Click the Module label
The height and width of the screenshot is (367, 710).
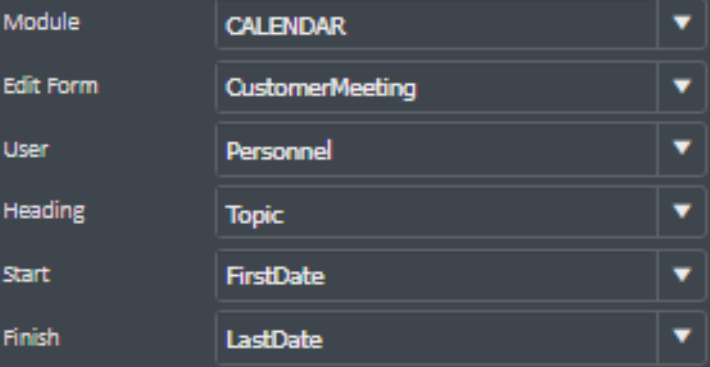point(42,22)
